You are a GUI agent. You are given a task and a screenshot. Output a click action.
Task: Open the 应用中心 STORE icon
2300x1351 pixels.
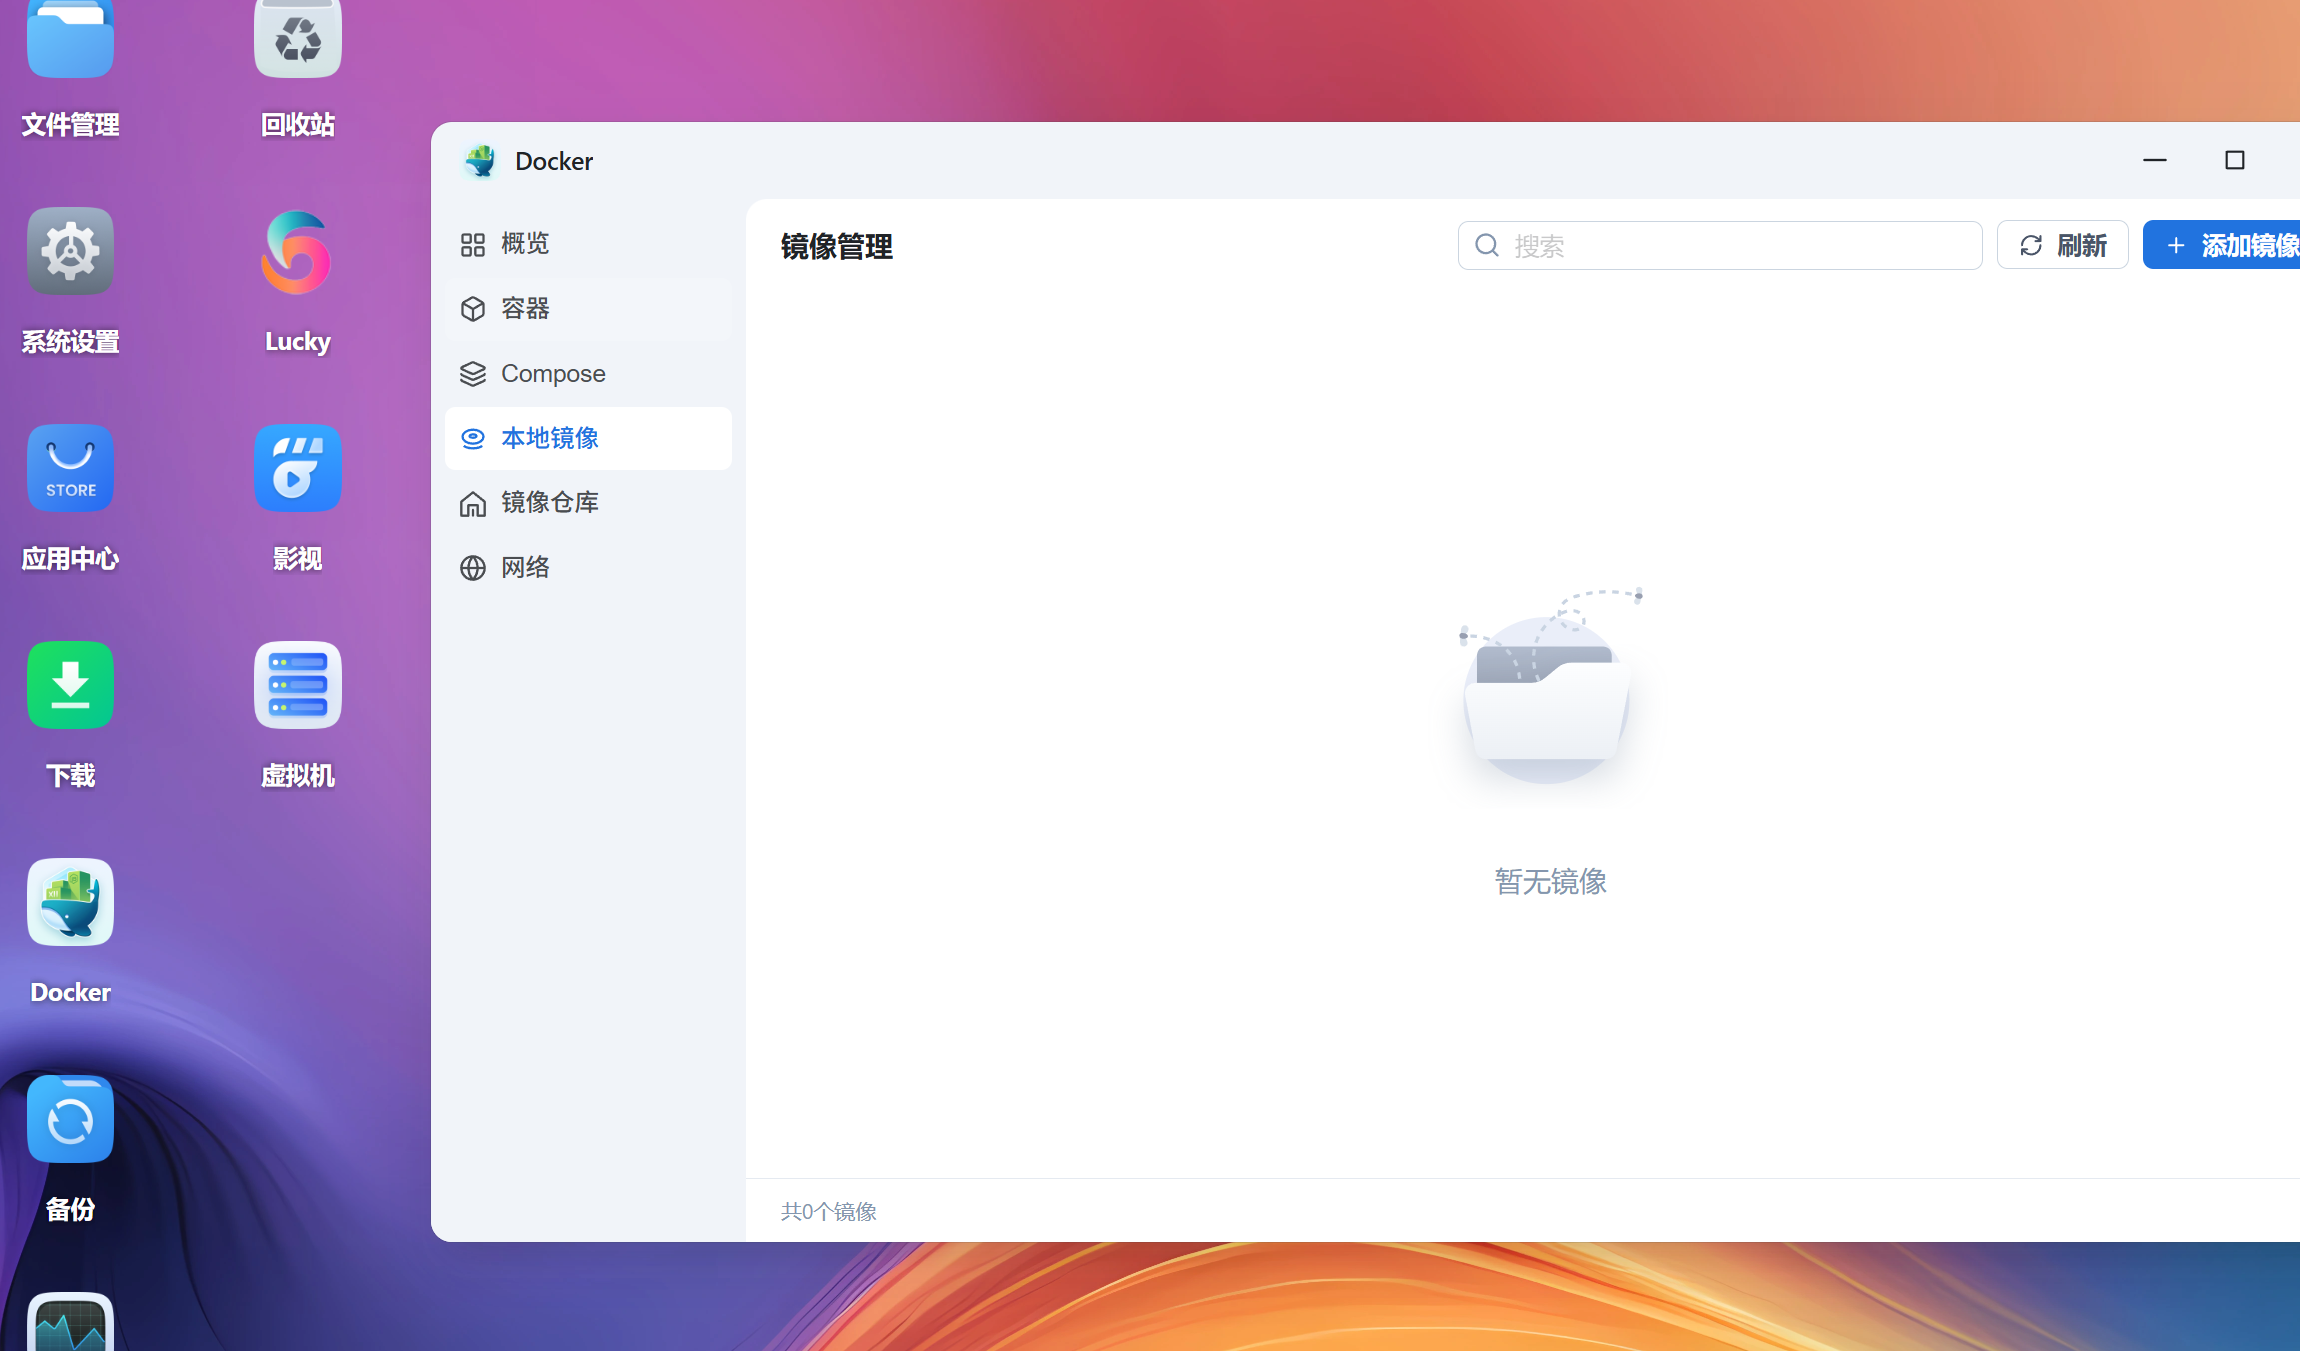pyautogui.click(x=70, y=468)
